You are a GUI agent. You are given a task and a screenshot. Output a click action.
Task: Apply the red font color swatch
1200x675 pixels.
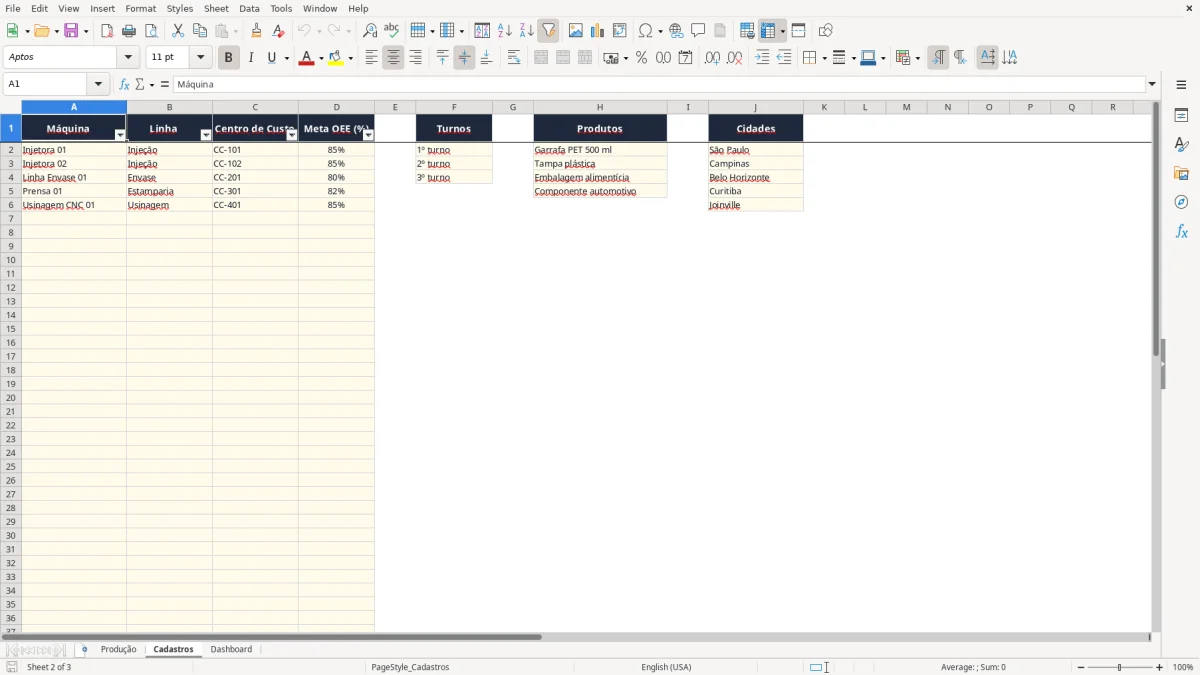(x=306, y=58)
